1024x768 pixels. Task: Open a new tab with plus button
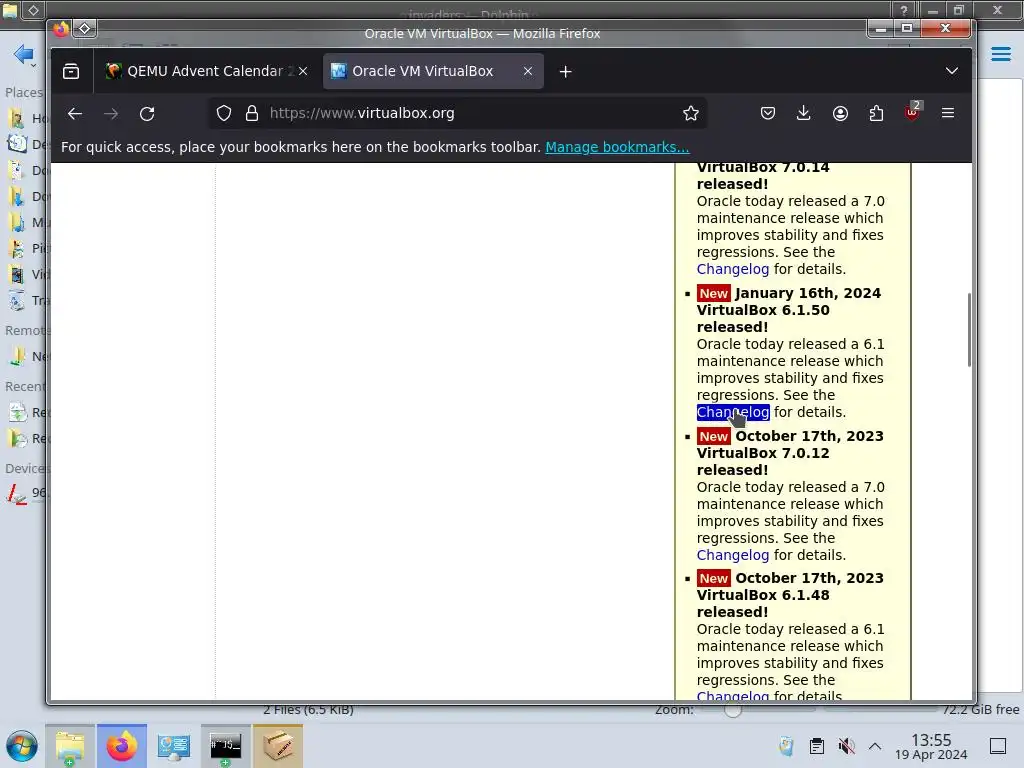566,72
